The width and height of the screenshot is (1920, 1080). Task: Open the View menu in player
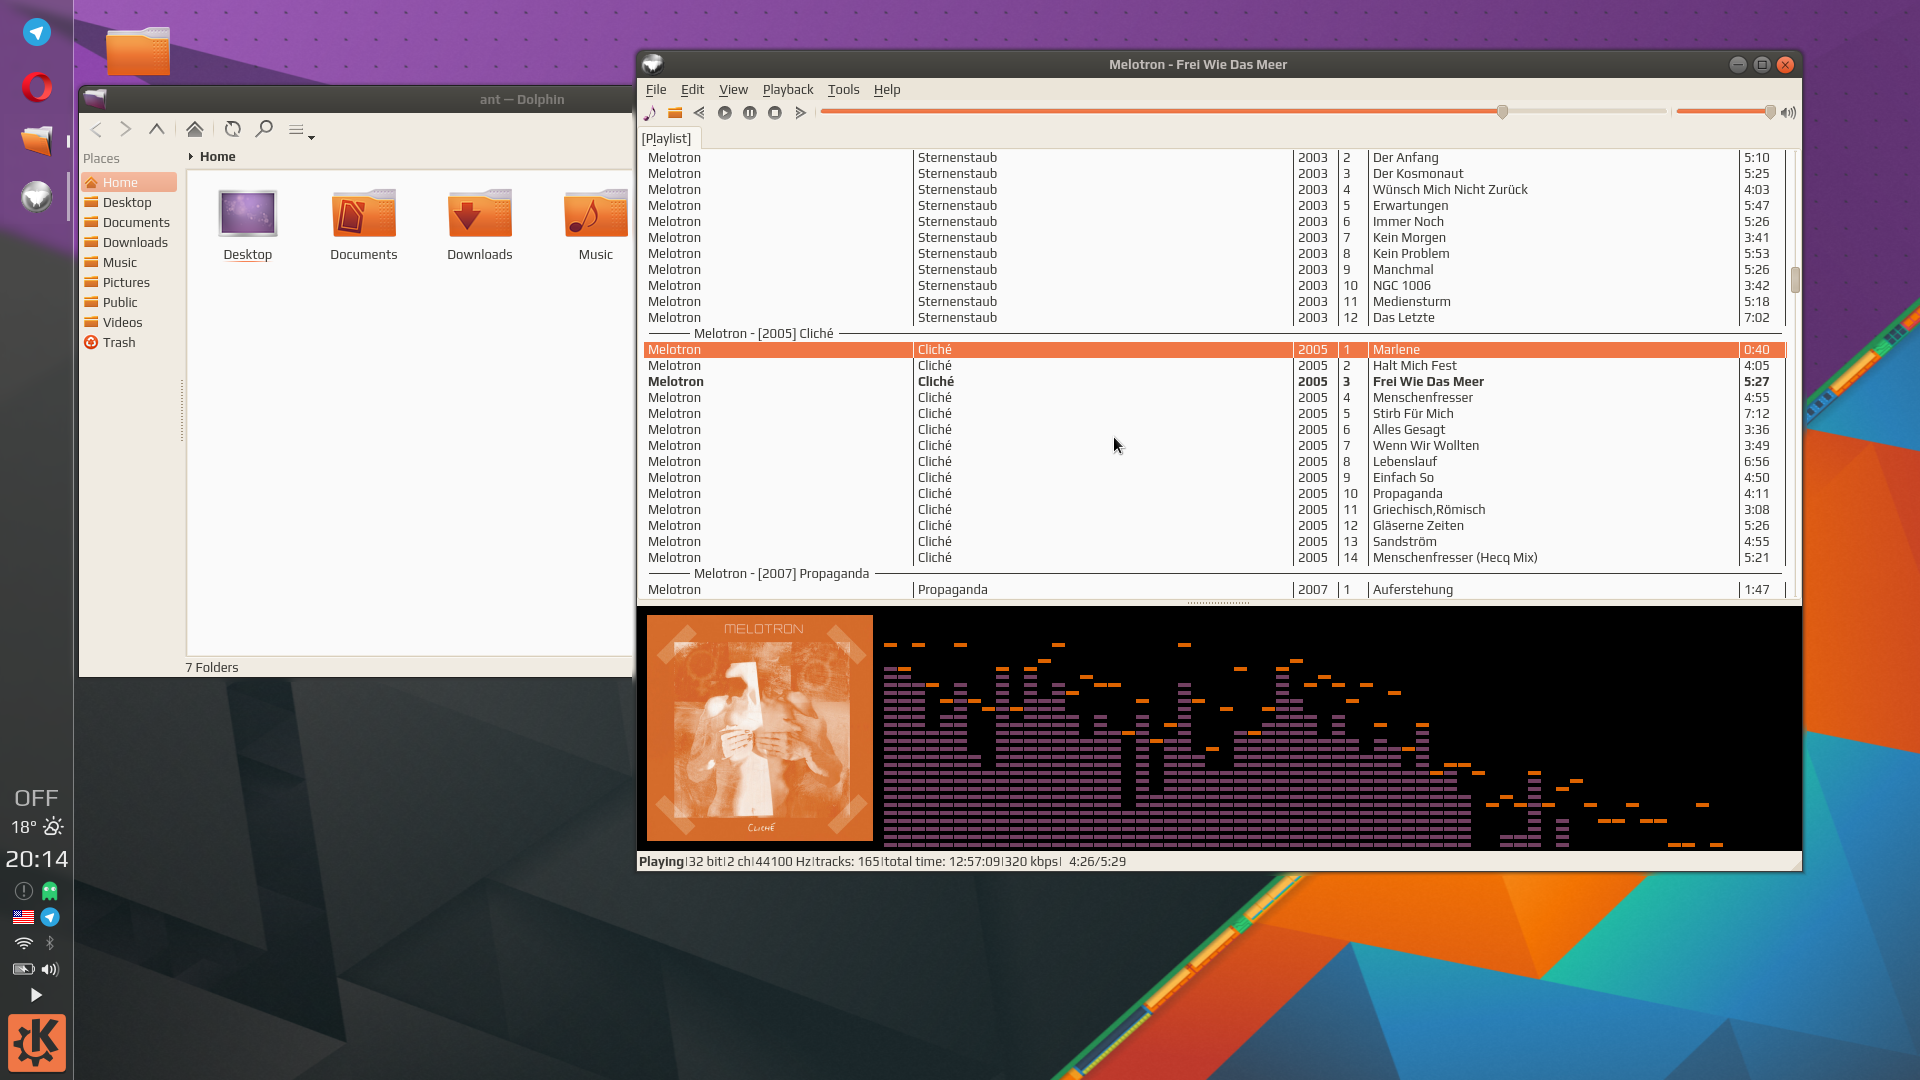733,89
